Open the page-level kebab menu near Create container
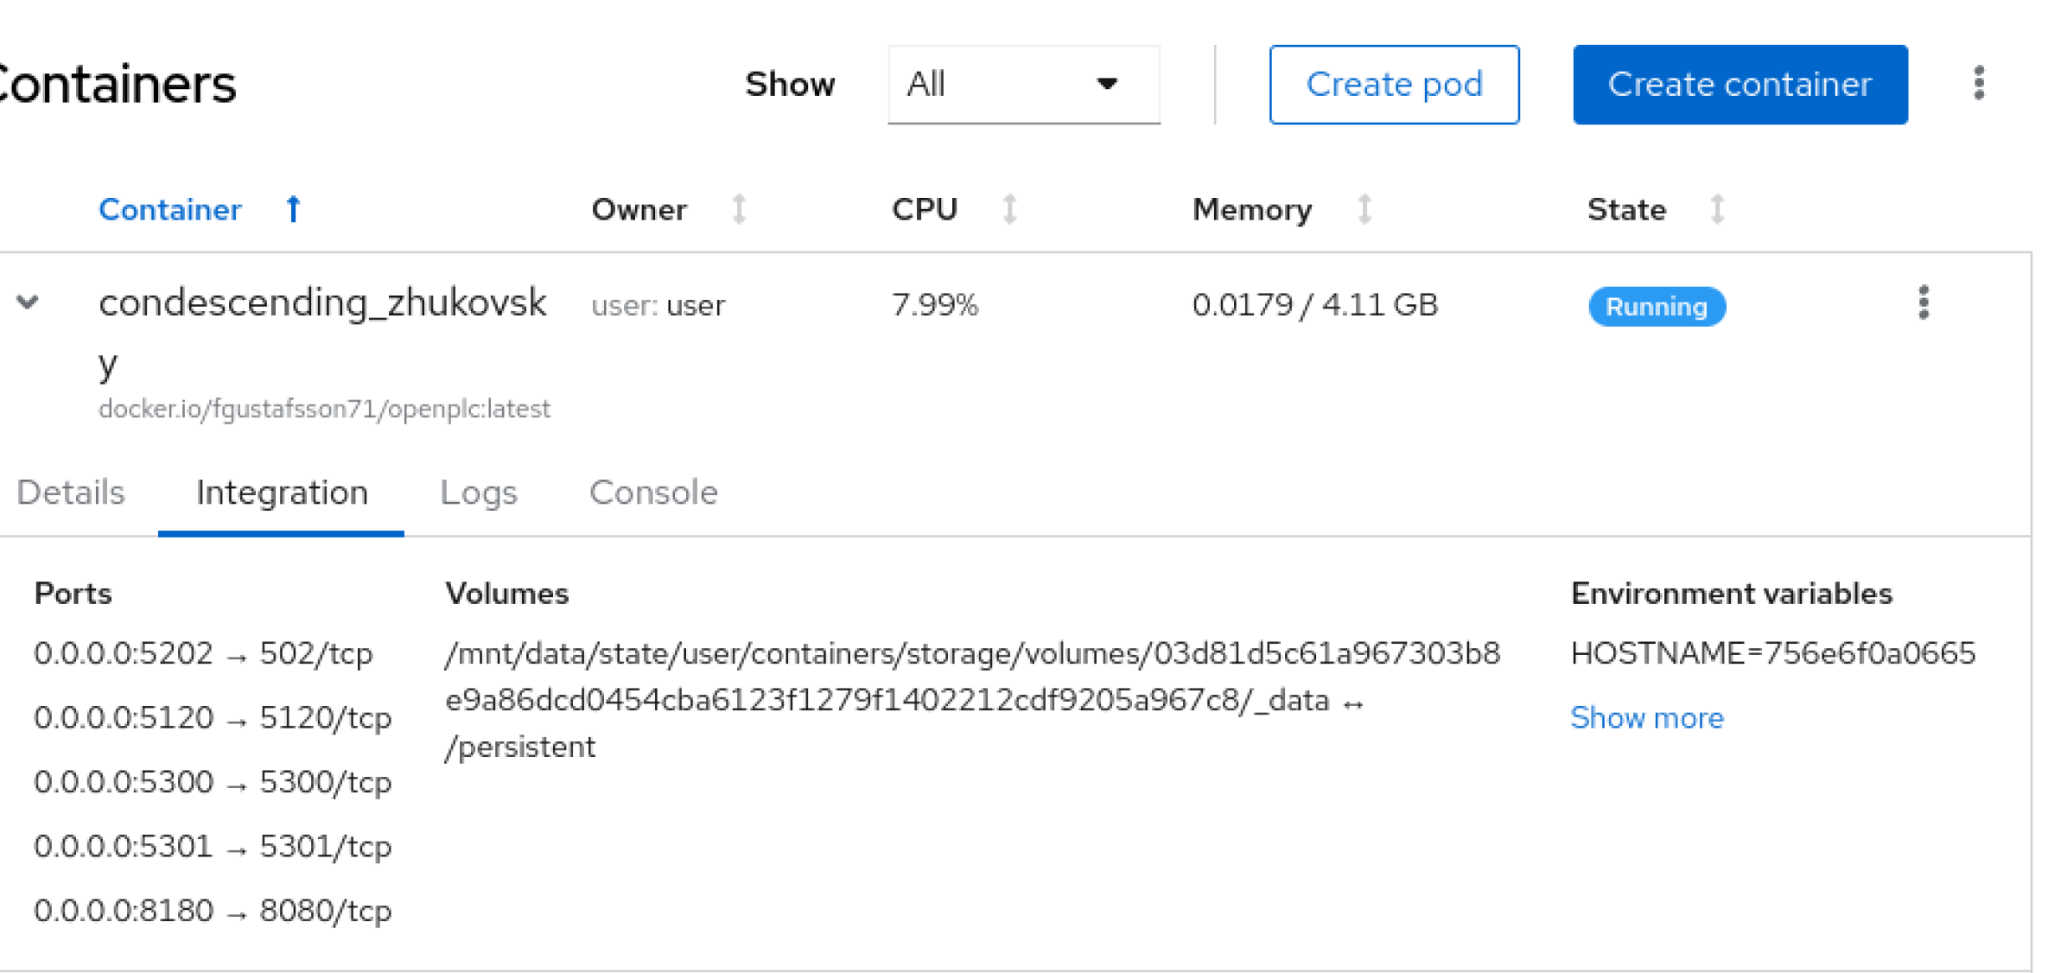Viewport: 2048px width, 973px height. tap(1978, 83)
